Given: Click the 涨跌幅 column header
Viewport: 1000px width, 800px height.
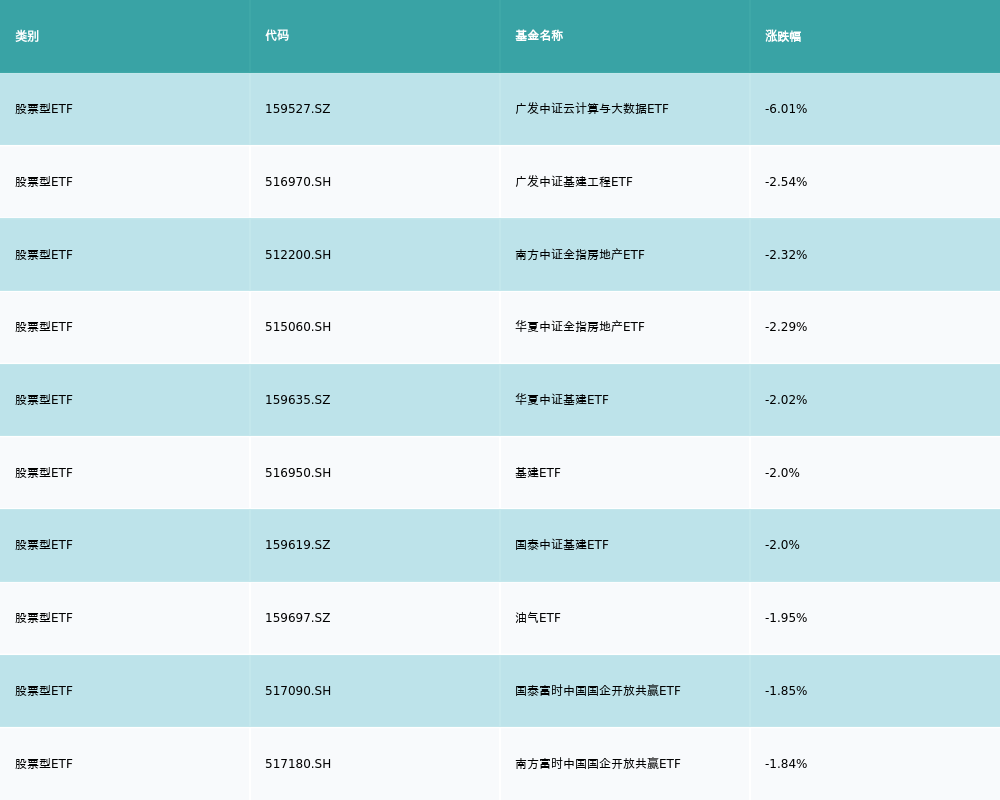Looking at the screenshot, I should 783,36.
